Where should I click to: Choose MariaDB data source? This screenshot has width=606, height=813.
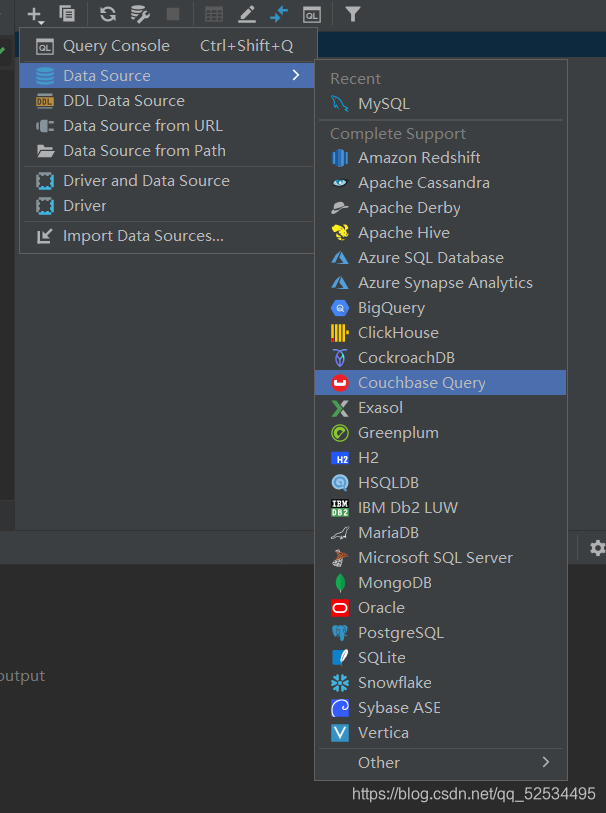(x=441, y=533)
